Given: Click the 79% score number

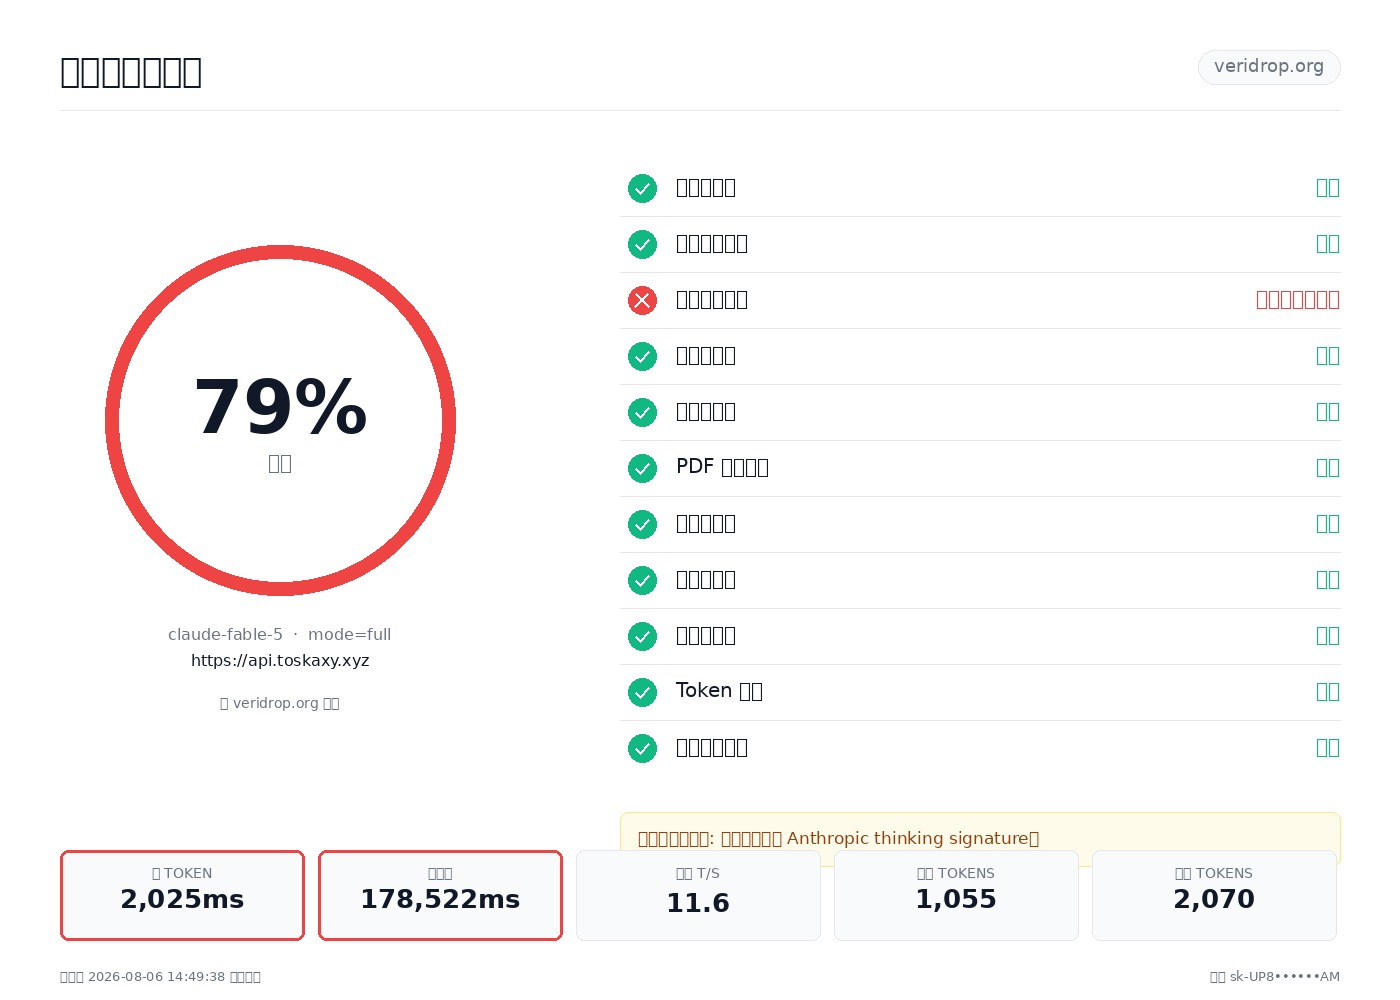Looking at the screenshot, I should (280, 408).
